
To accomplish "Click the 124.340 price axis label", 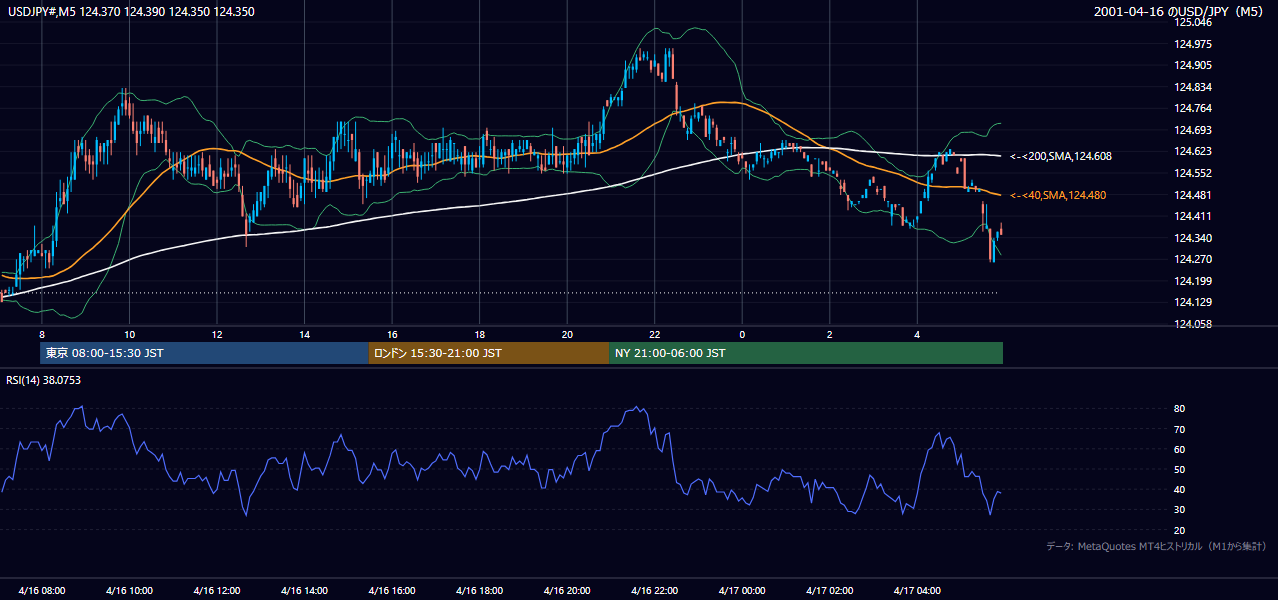I will point(1192,238).
